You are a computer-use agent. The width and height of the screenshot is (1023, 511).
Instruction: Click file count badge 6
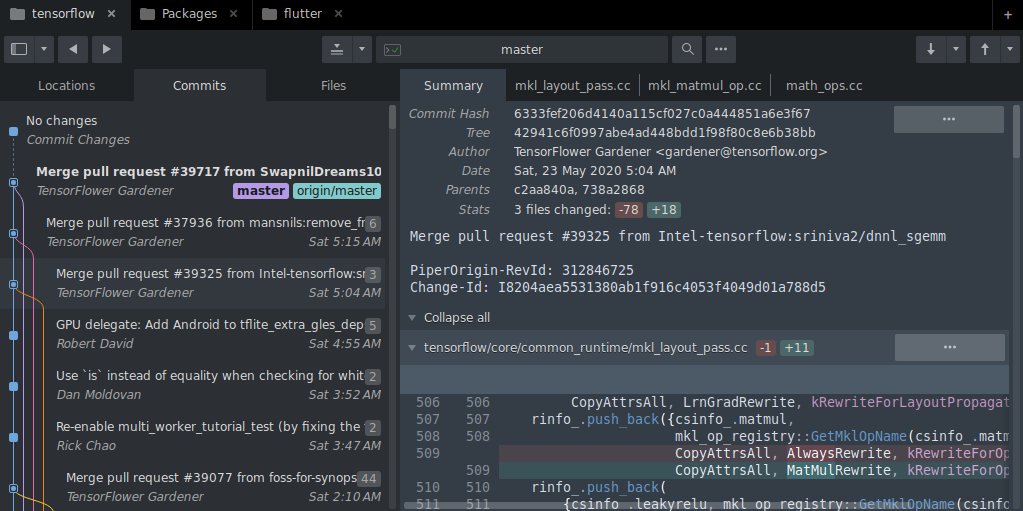pos(373,224)
